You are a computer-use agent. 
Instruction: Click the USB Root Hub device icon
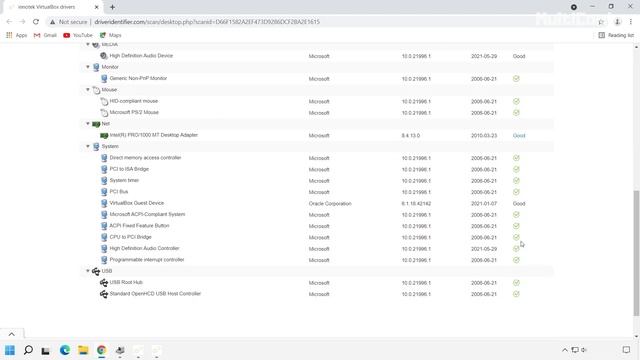pos(104,282)
